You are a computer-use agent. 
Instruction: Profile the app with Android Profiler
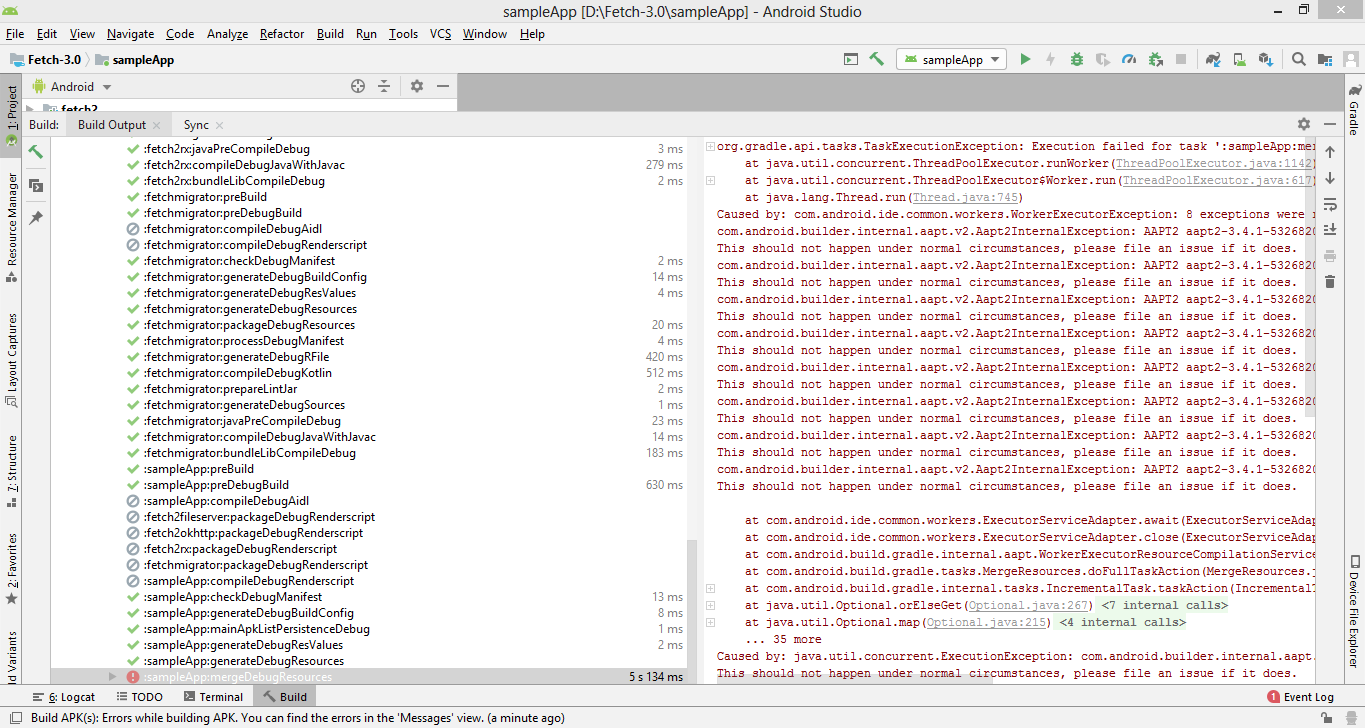(1130, 59)
